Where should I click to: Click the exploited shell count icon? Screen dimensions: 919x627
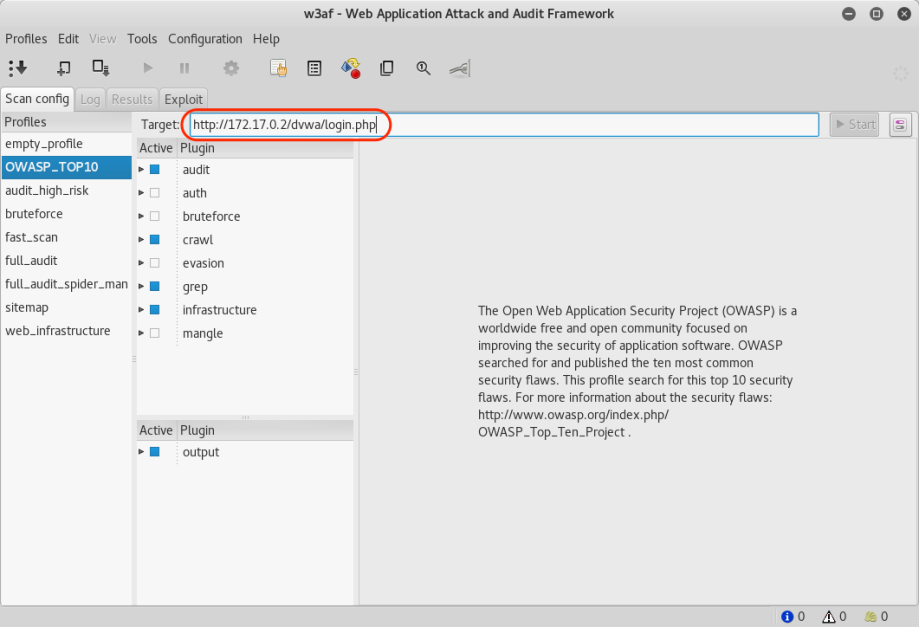[x=870, y=616]
